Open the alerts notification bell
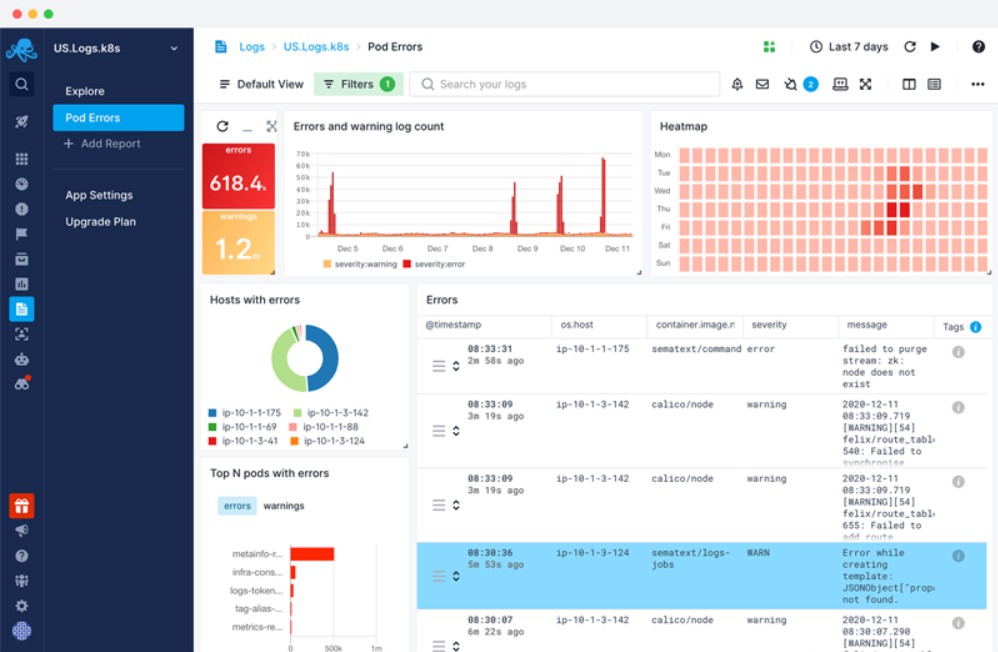Image resolution: width=998 pixels, height=652 pixels. (x=737, y=84)
